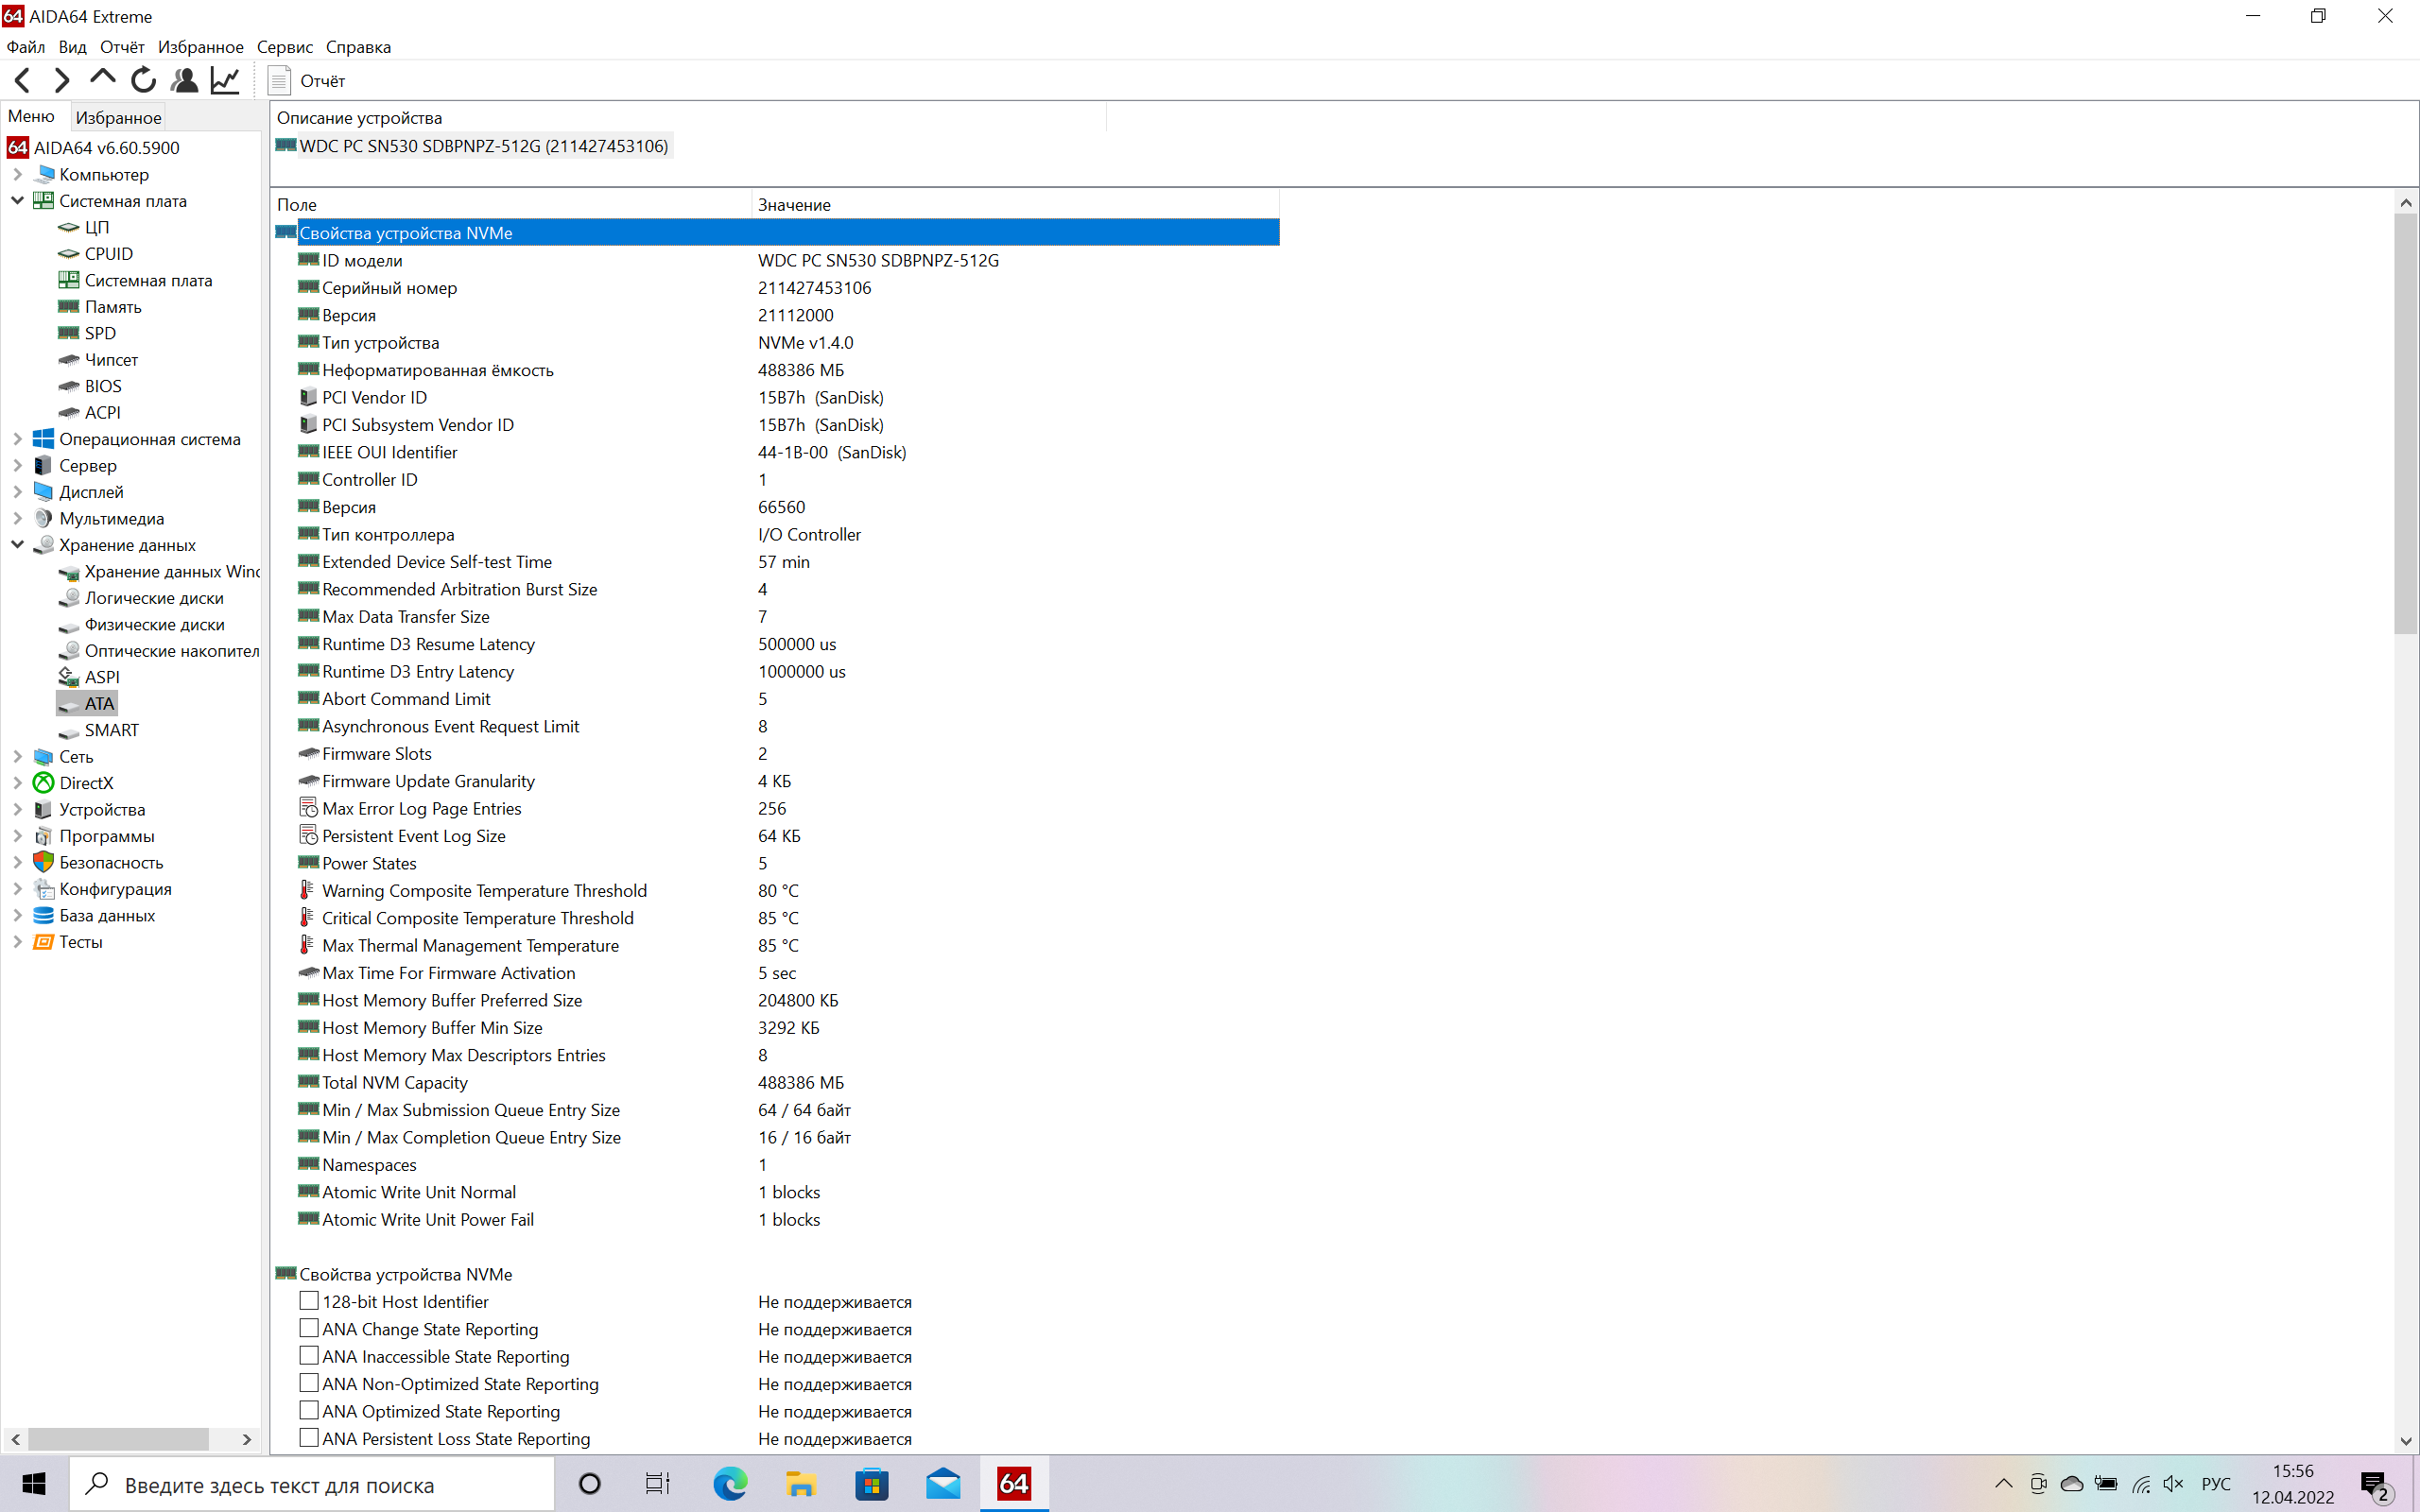The height and width of the screenshot is (1512, 2420).
Task: Toggle 128-bit Host Identifier checkbox
Action: point(309,1301)
